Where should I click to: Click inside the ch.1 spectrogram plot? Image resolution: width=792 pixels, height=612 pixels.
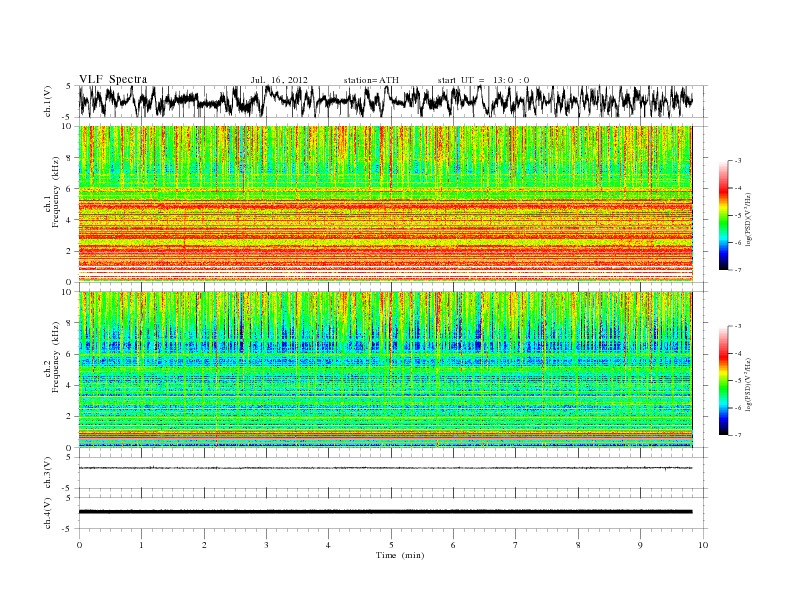[x=385, y=204]
